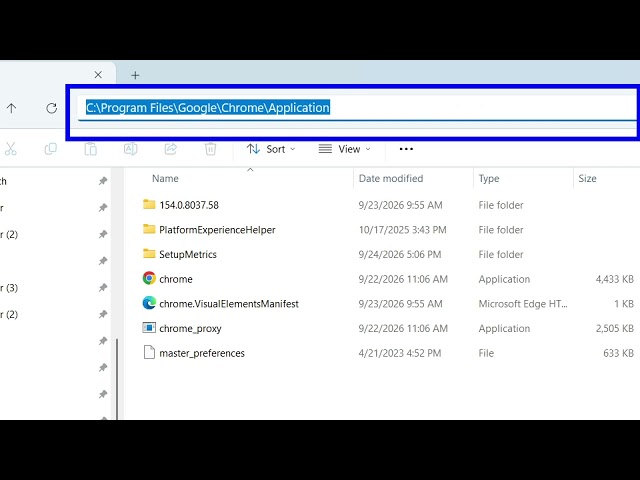Close the current Explorer tab
This screenshot has width=640, height=480.
pos(98,75)
